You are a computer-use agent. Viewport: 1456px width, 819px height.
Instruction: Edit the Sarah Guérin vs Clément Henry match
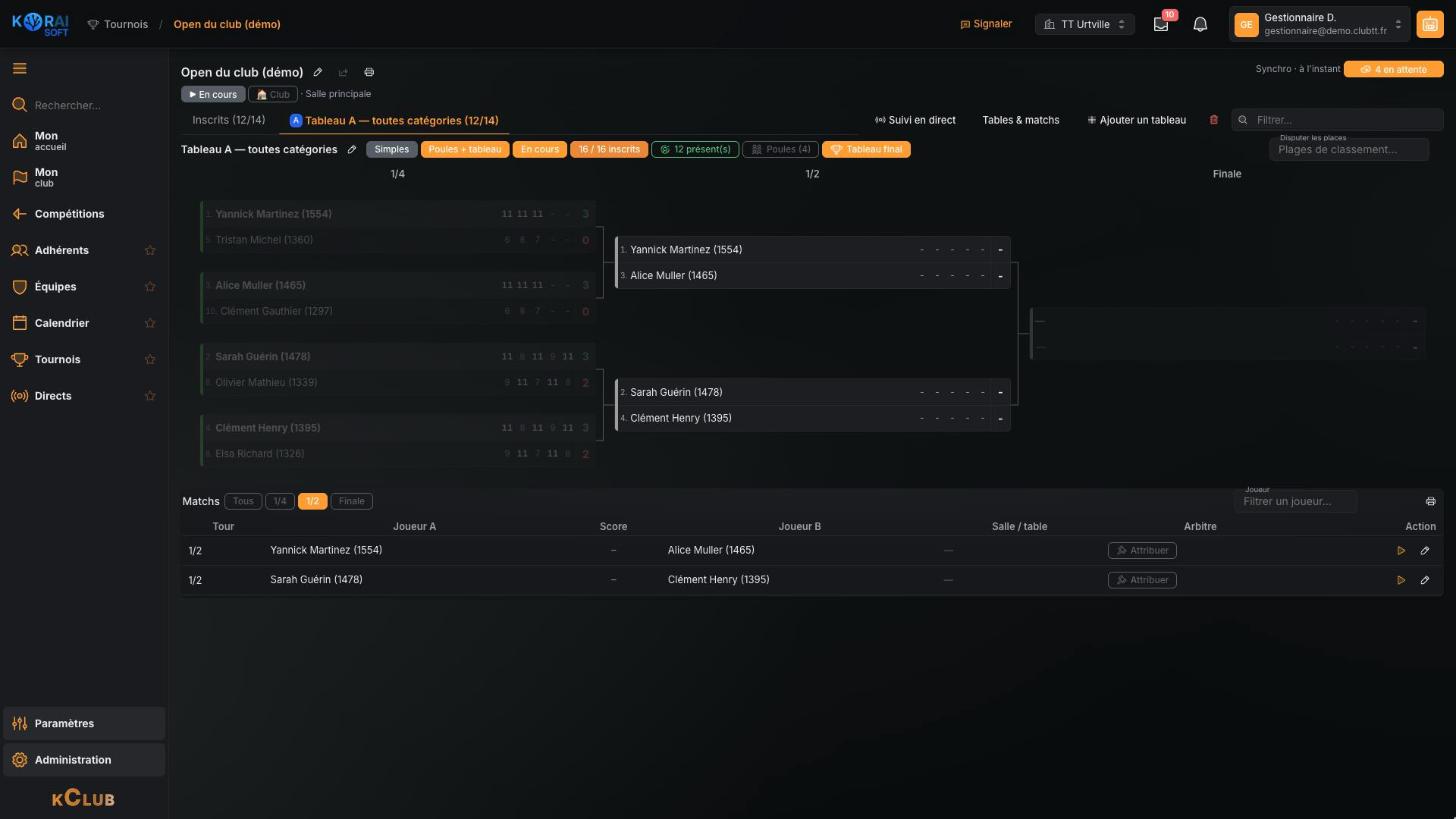1425,580
